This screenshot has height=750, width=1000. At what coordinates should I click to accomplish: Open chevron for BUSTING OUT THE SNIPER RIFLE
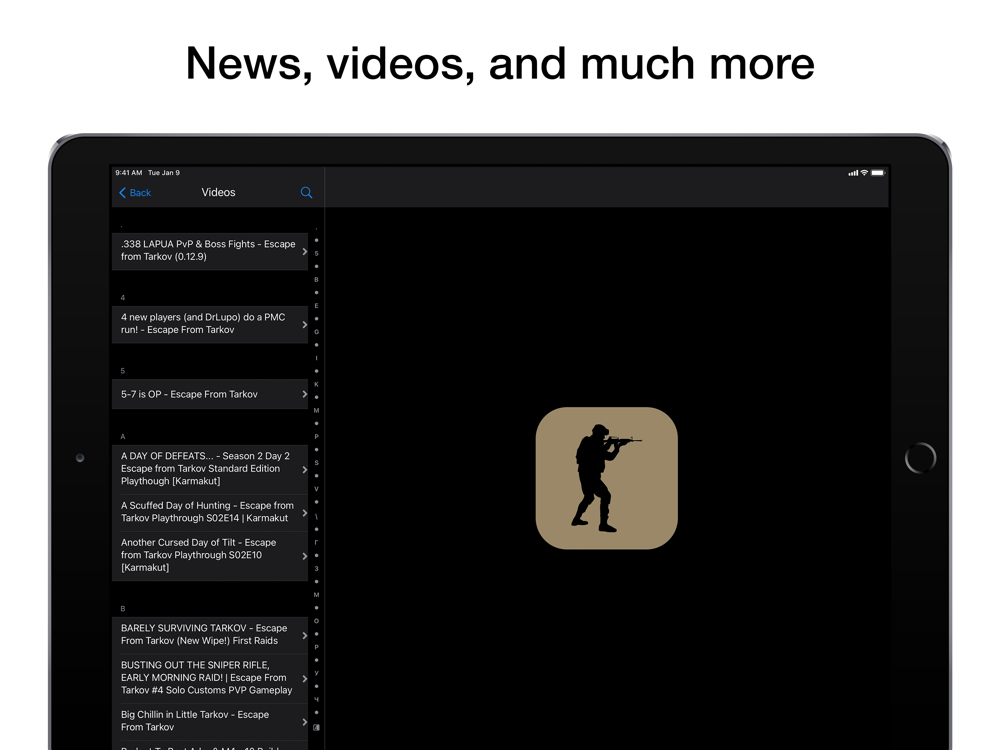[304, 679]
